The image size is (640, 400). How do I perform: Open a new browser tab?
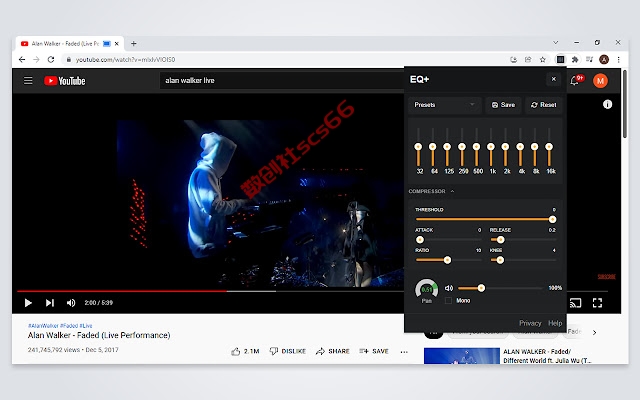(133, 43)
